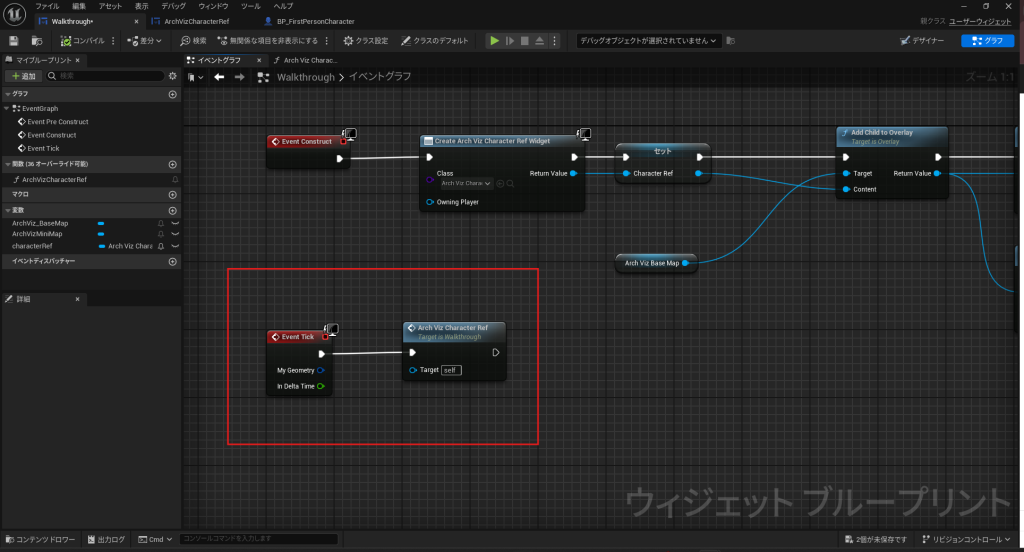Open the デバッグ (Debug) menu
Image resolution: width=1024 pixels, height=552 pixels.
[173, 6]
